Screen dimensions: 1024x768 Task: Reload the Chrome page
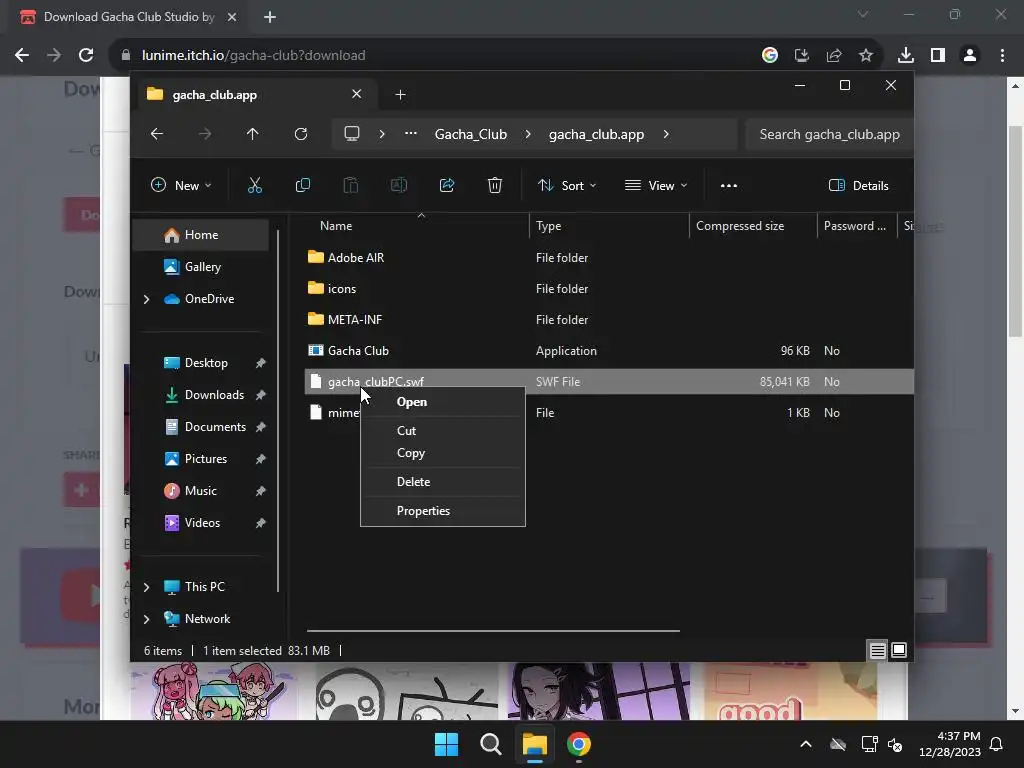86,56
